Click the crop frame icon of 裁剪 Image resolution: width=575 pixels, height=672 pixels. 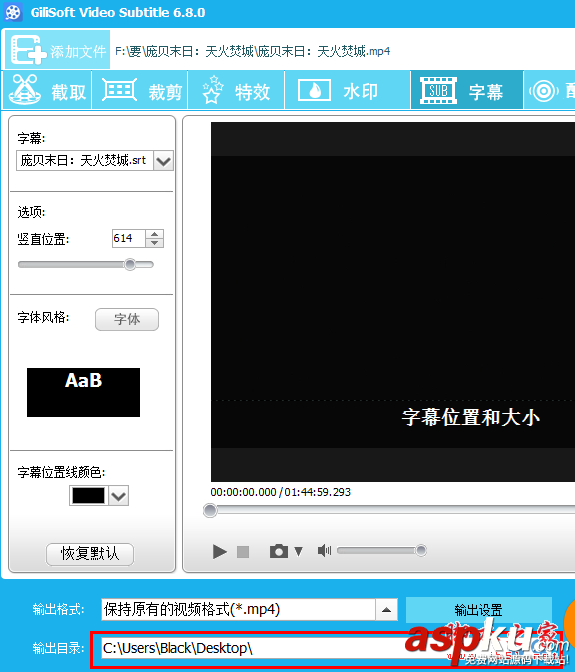[119, 90]
